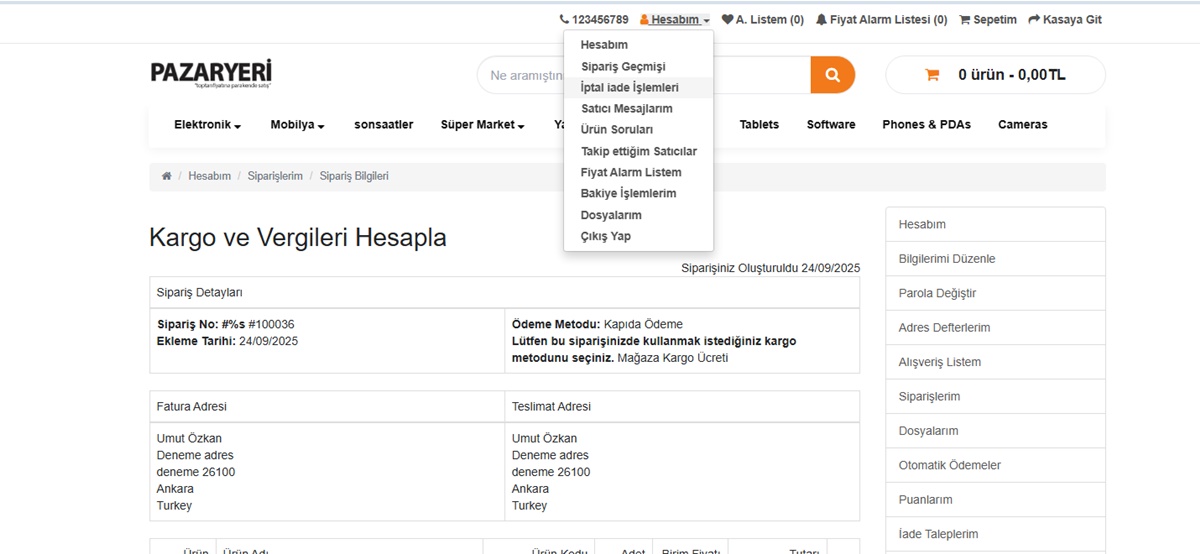Go to checkout via Kasaya Git
Screen dimensions: 1200x554
coord(1064,20)
